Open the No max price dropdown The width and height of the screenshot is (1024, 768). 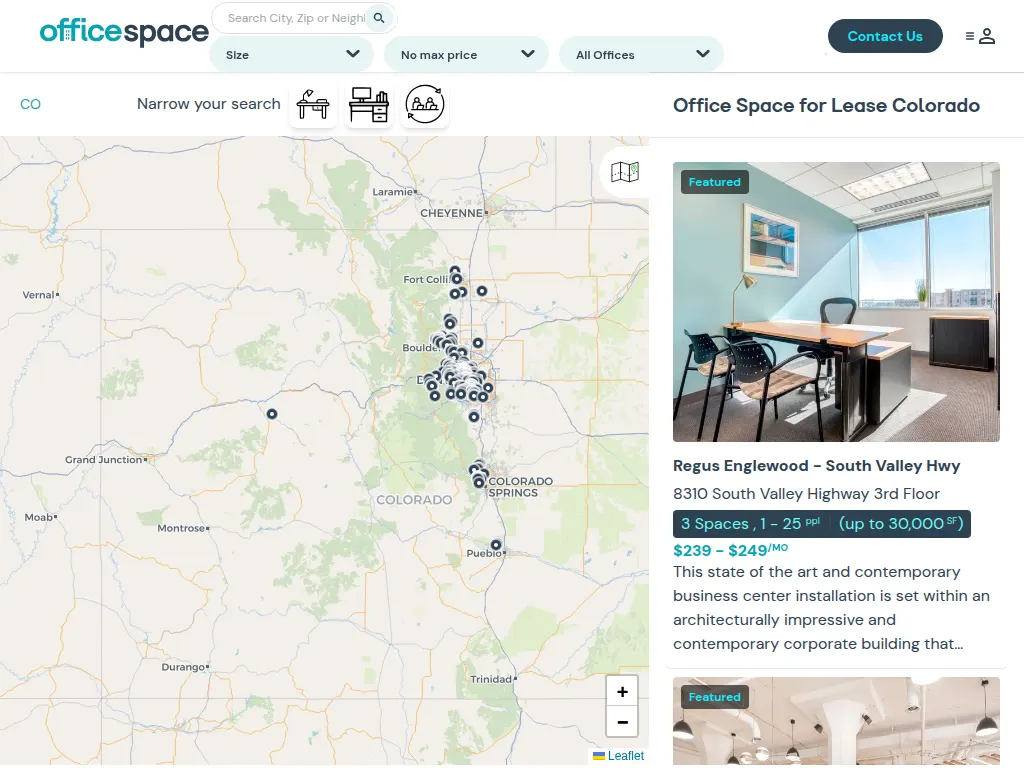(466, 54)
